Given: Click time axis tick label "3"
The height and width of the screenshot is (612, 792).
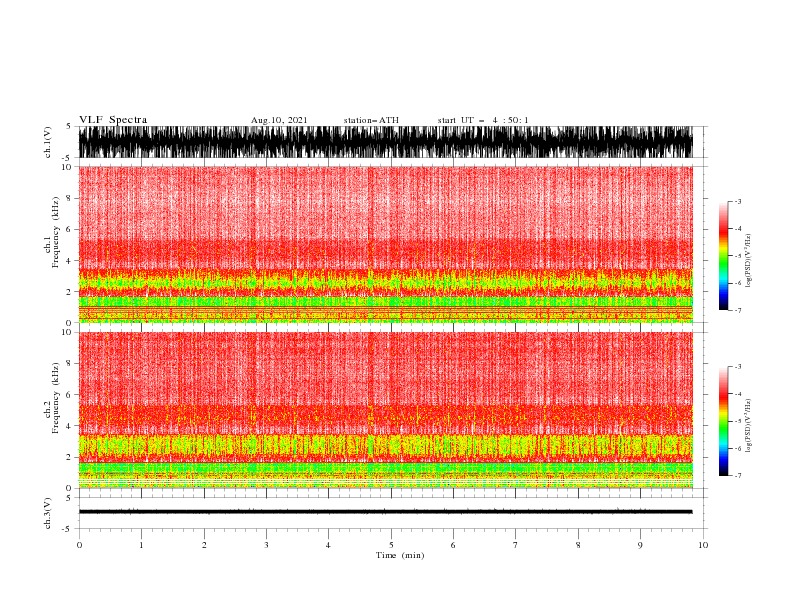Looking at the screenshot, I should 266,545.
